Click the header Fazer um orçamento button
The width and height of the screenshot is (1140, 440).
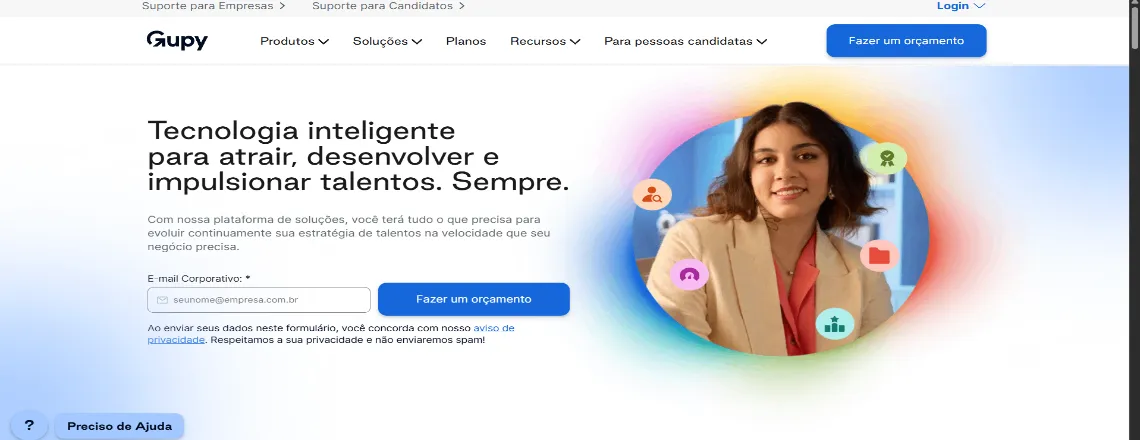click(906, 41)
